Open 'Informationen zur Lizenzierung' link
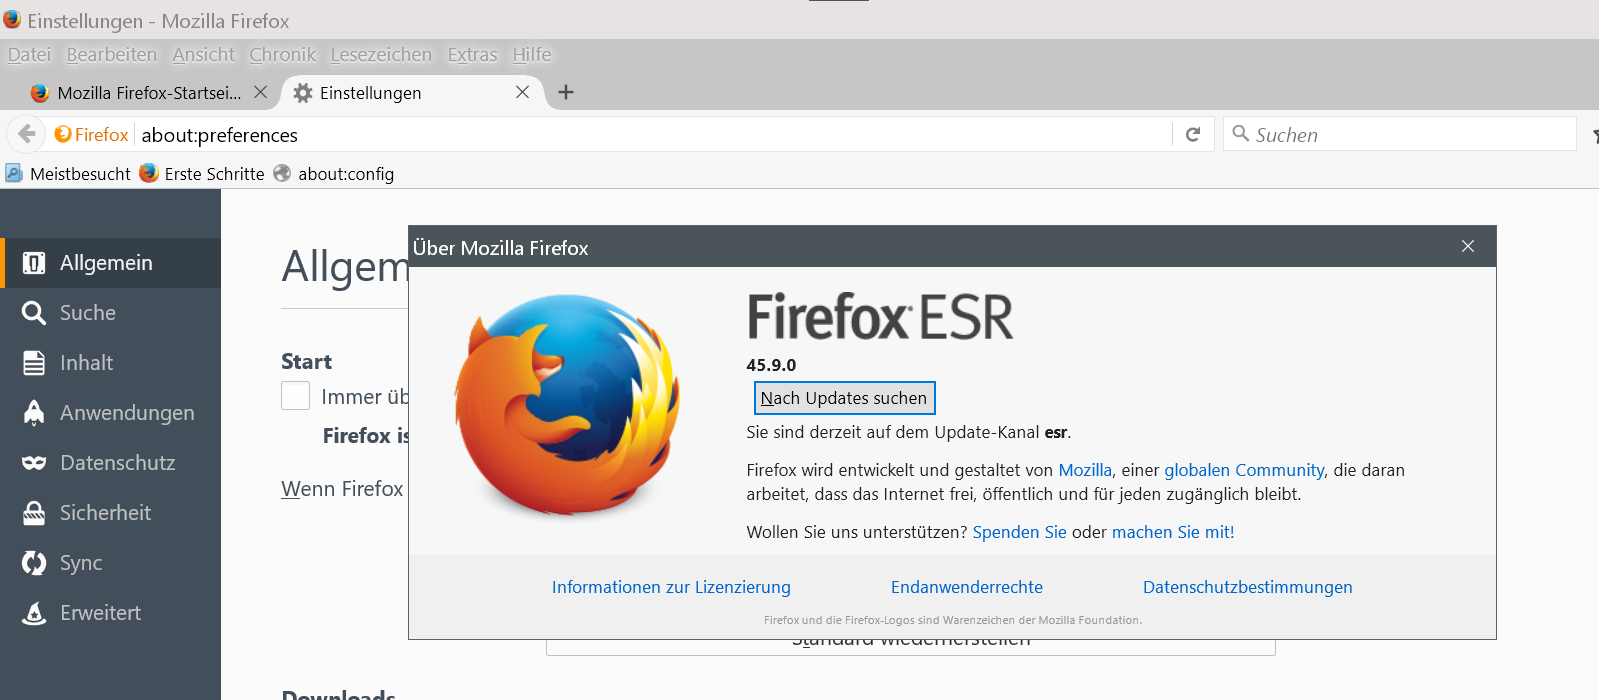1599x700 pixels. coord(671,587)
